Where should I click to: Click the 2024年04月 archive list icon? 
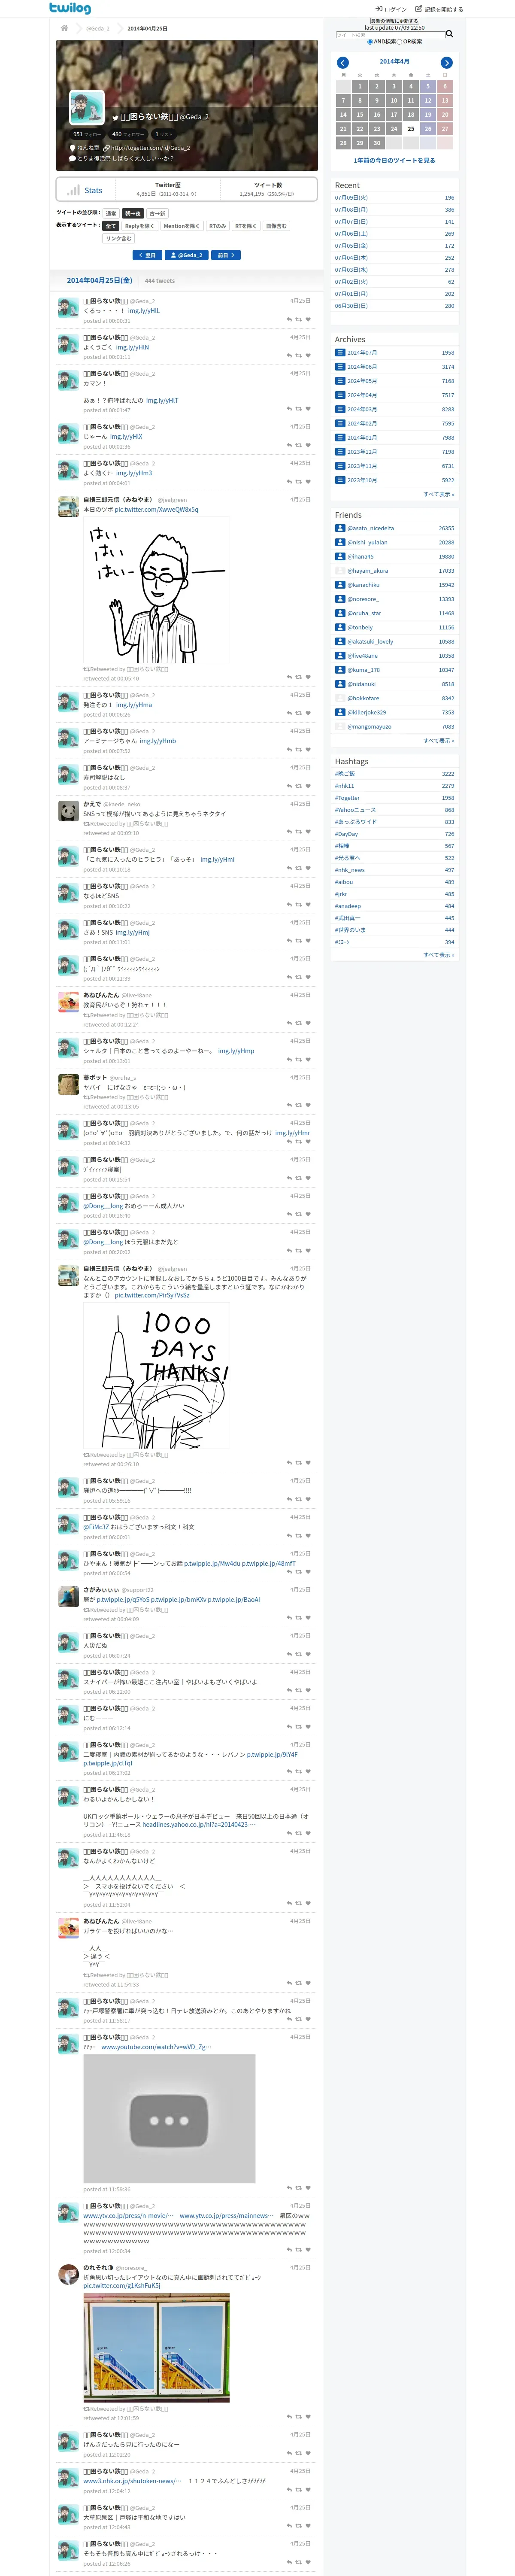340,395
